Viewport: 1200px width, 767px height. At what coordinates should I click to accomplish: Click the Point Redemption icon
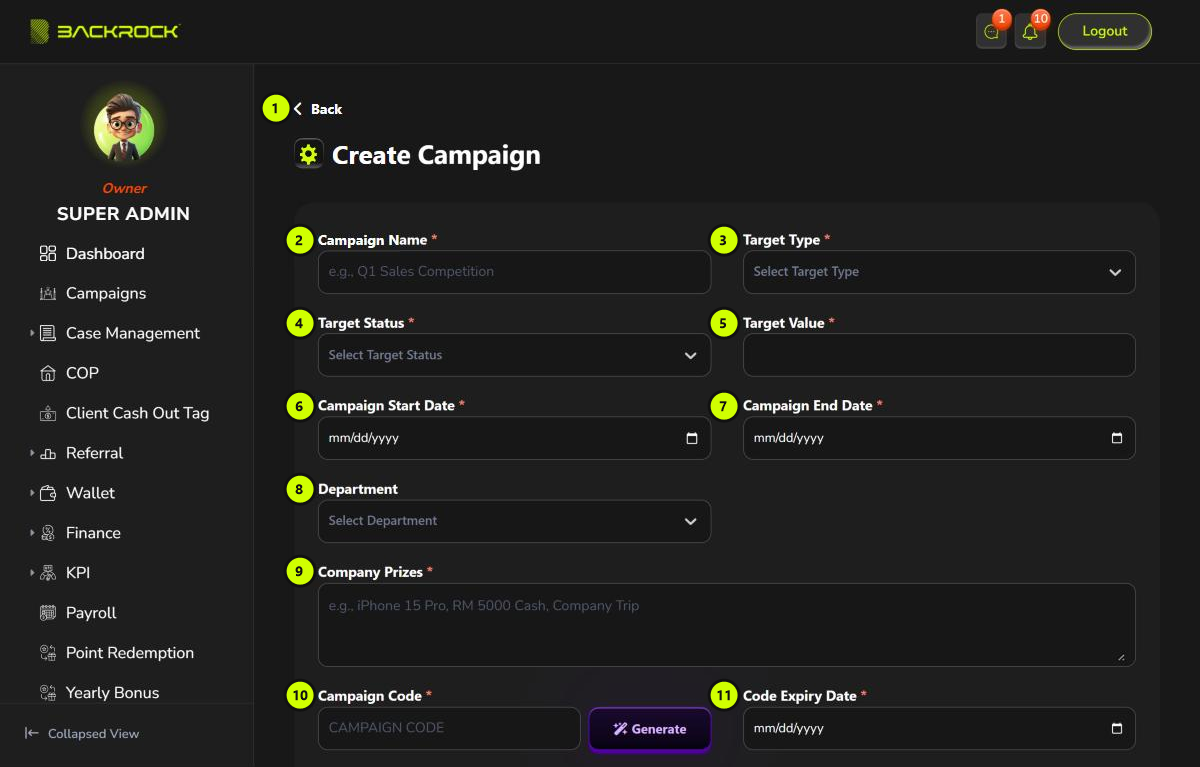(48, 654)
